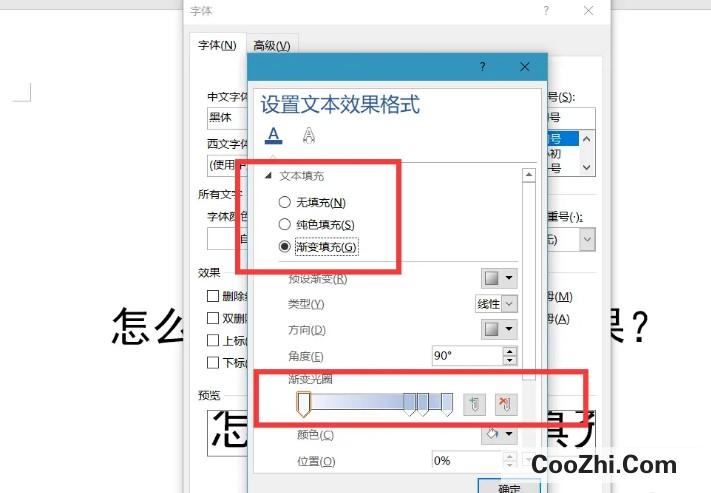The image size is (711, 493).
Task: Open the Text Effects outlined A icon
Action: tap(309, 135)
